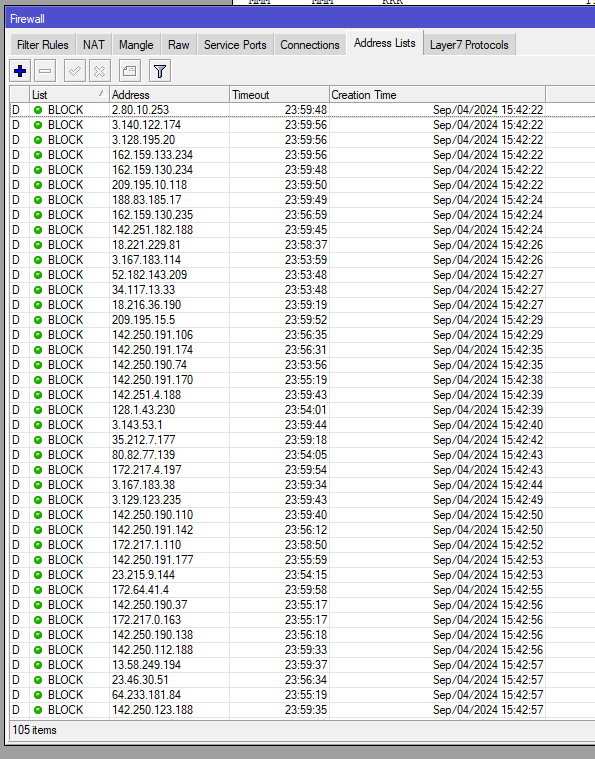Select the row with address 3.167.183.38

click(302, 485)
